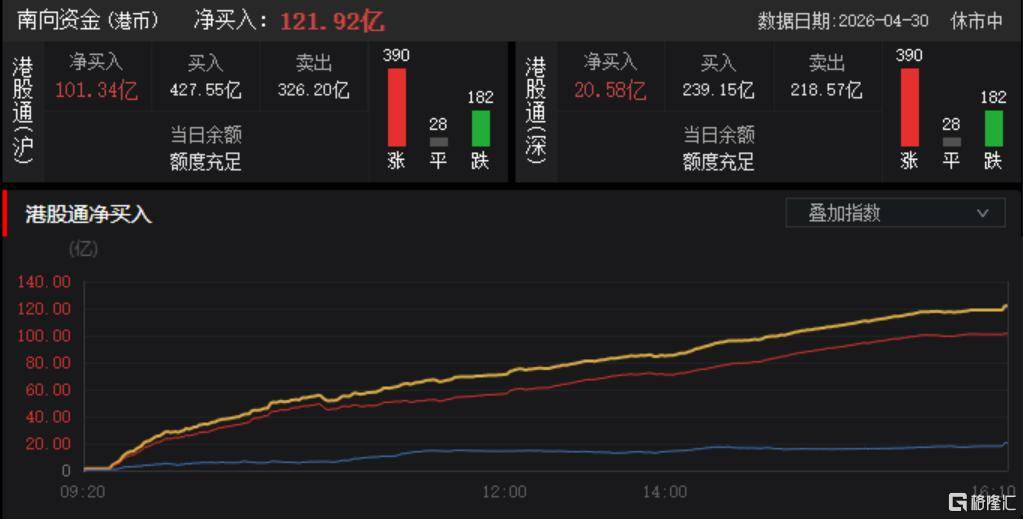Image resolution: width=1023 pixels, height=519 pixels.
Task: Click the chevron arrow in 叠加指数 box
Action: (983, 213)
